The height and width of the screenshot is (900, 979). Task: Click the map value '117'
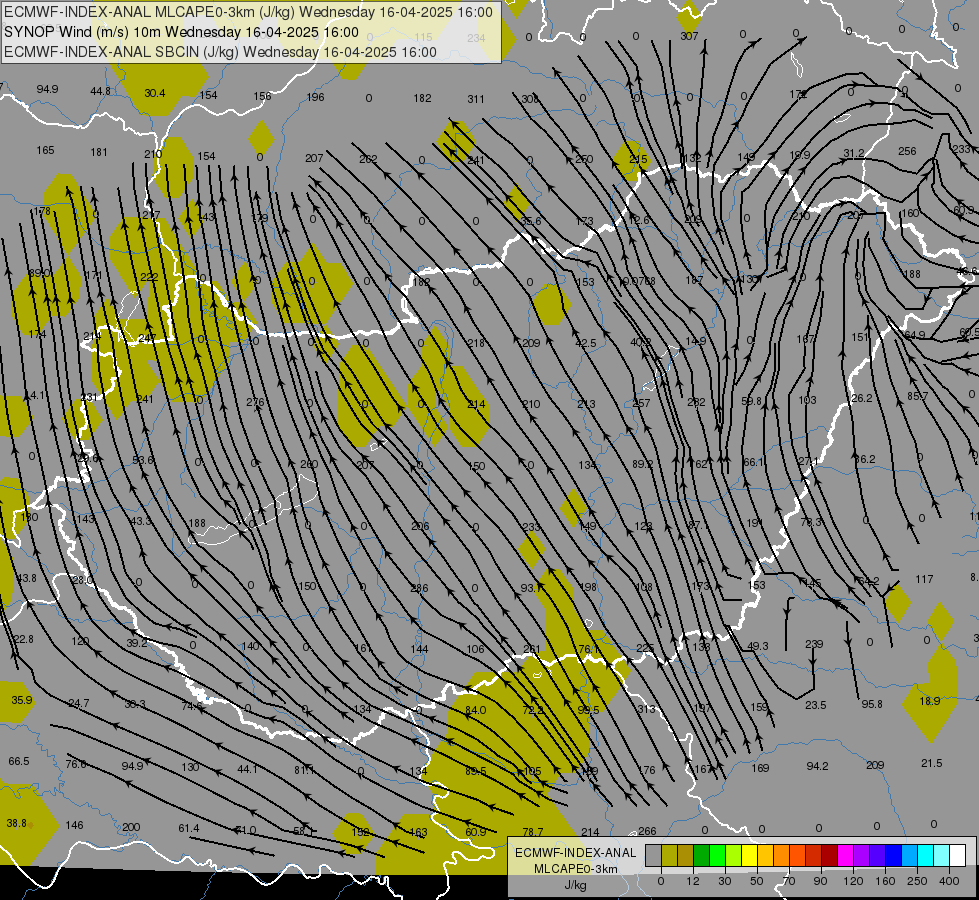tap(925, 579)
